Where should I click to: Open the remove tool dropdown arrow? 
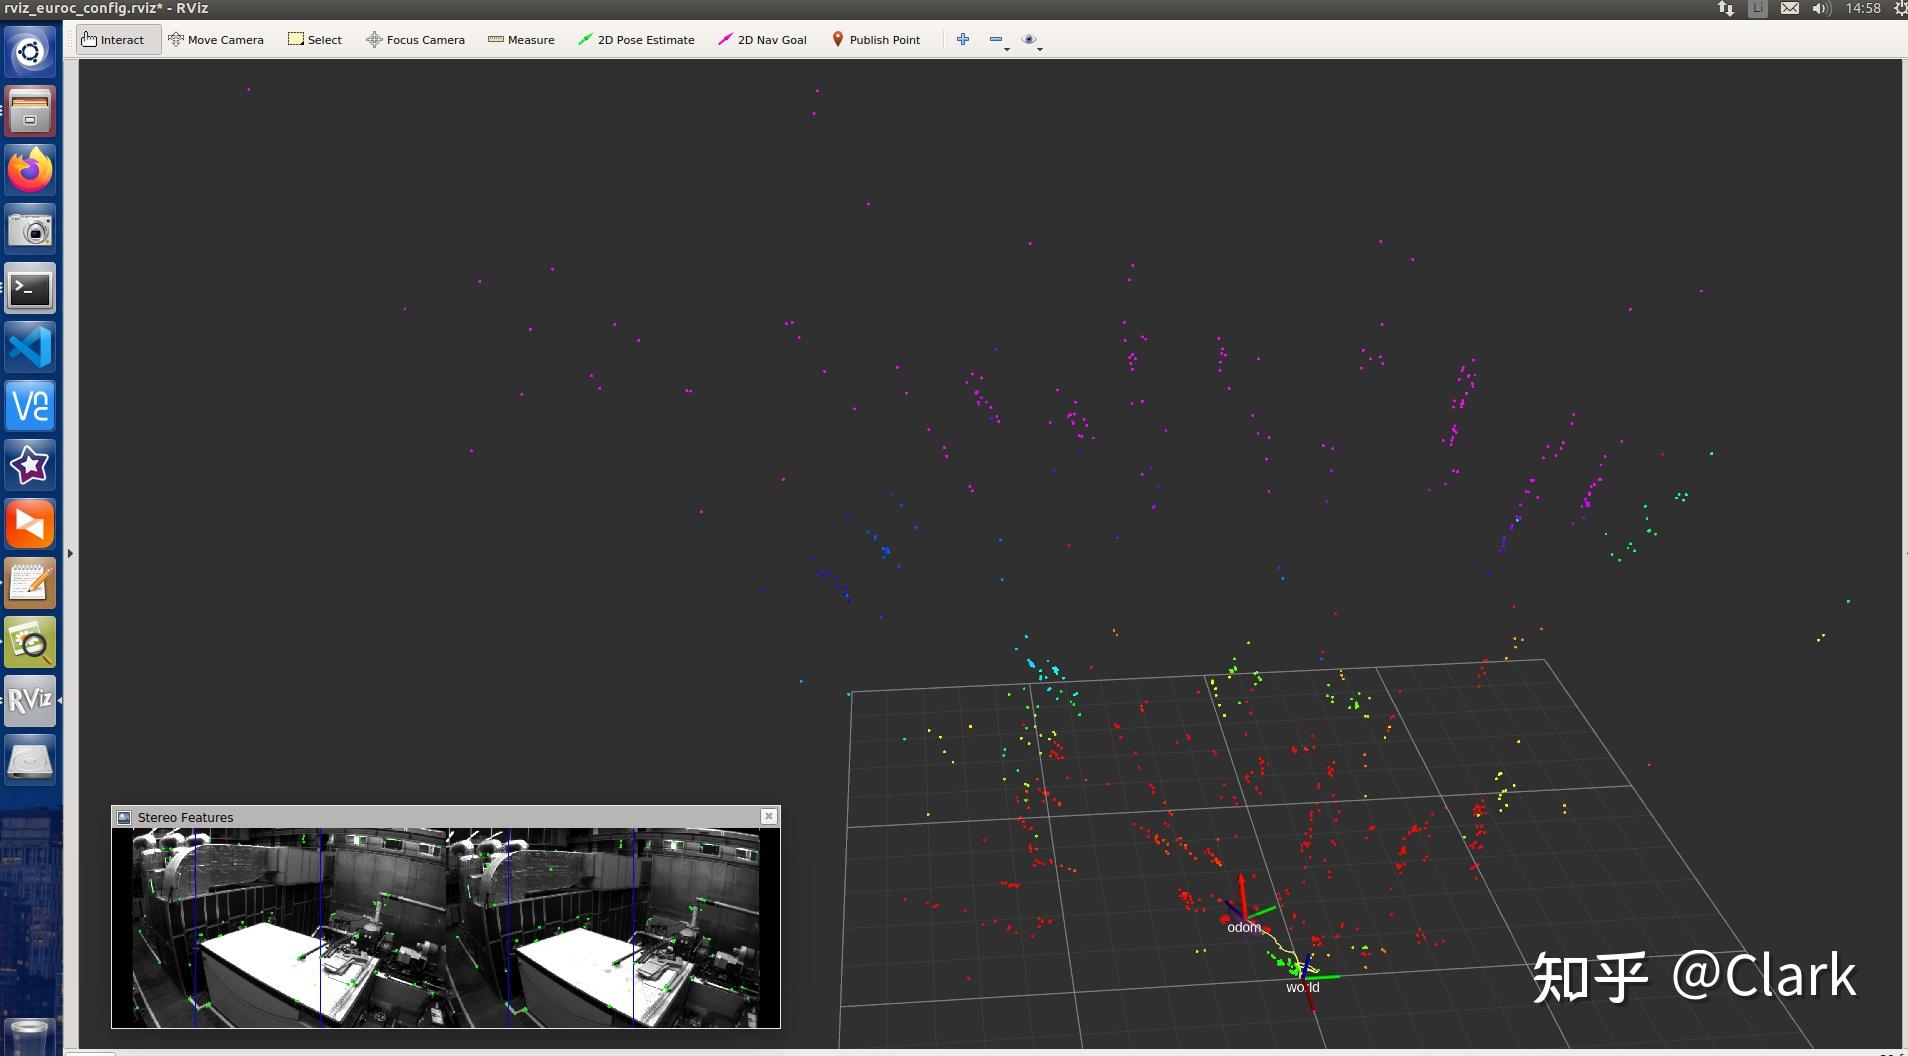click(x=1005, y=48)
